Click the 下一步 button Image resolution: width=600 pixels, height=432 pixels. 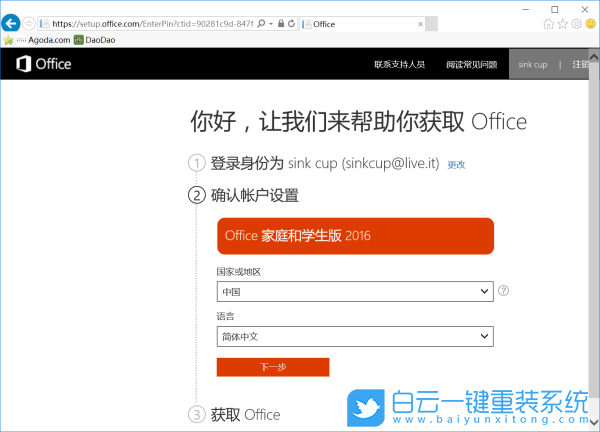click(x=273, y=367)
